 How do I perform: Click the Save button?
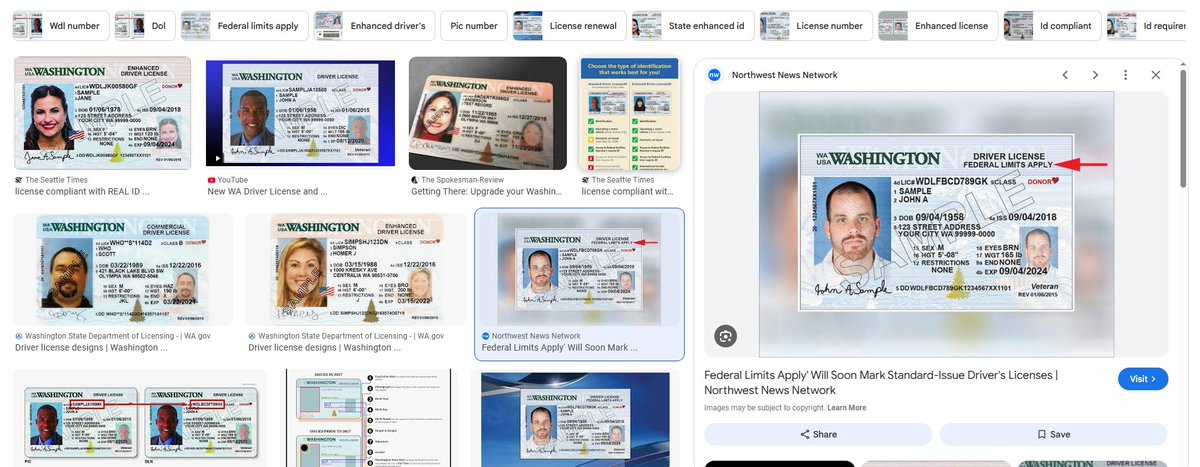(1054, 434)
